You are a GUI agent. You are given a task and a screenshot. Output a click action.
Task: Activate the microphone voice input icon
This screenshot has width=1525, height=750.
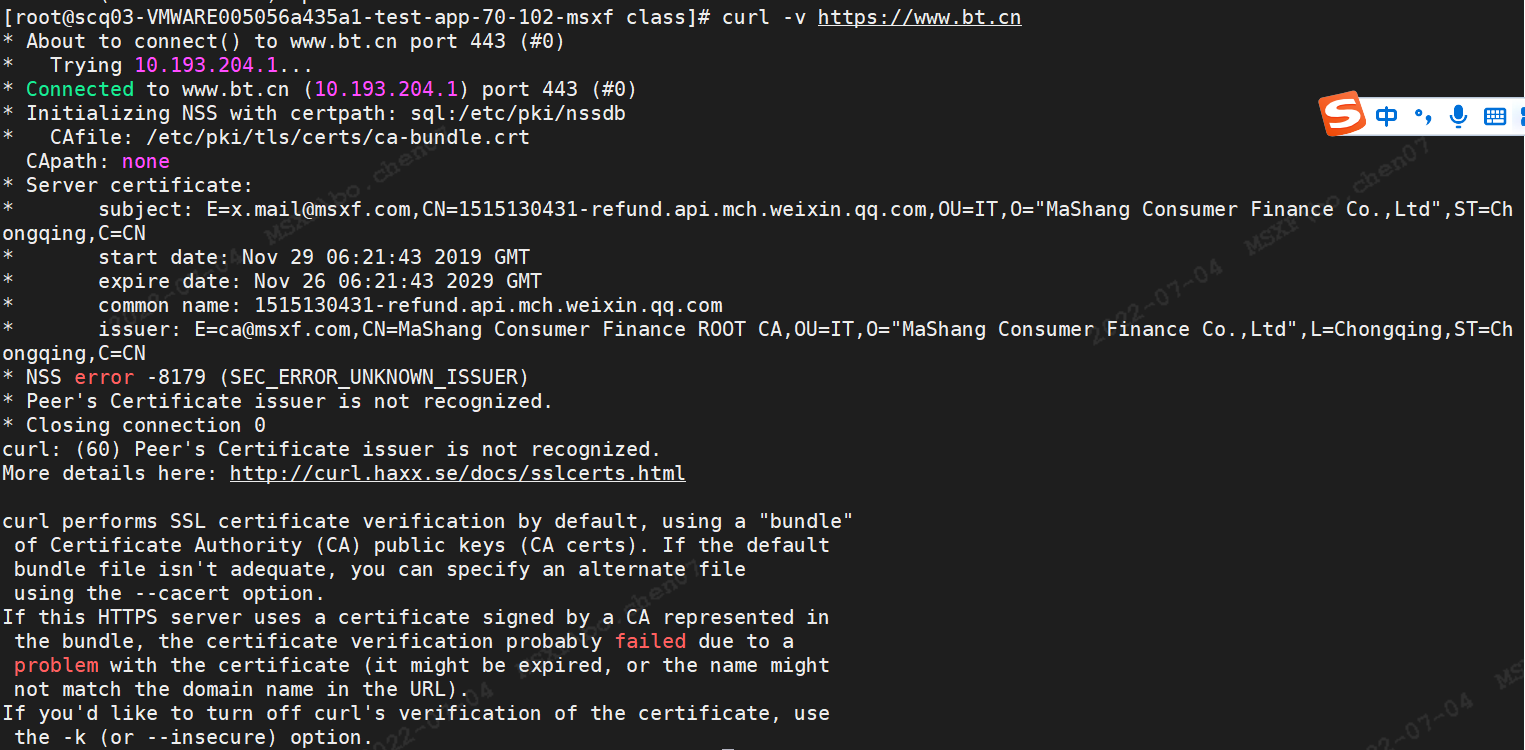[x=1459, y=116]
